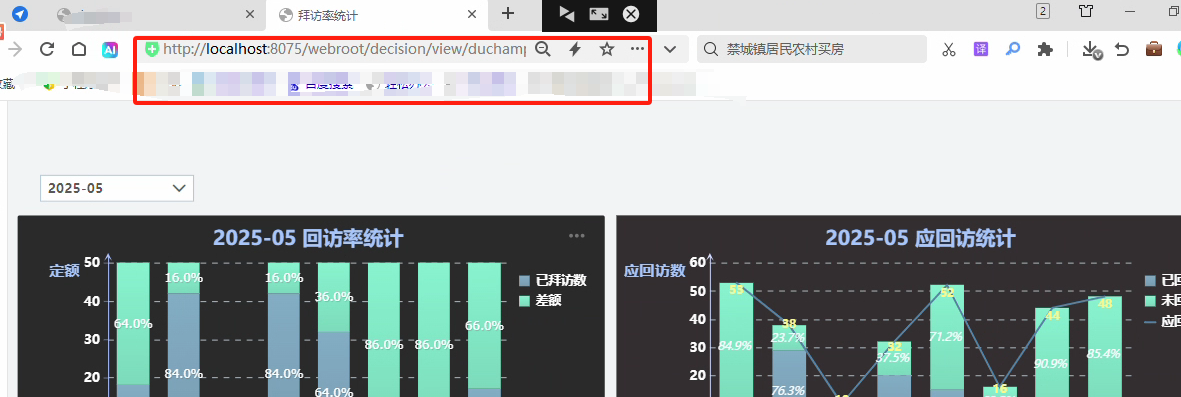Open a new browser tab
This screenshot has width=1181, height=397.
pyautogui.click(x=508, y=14)
